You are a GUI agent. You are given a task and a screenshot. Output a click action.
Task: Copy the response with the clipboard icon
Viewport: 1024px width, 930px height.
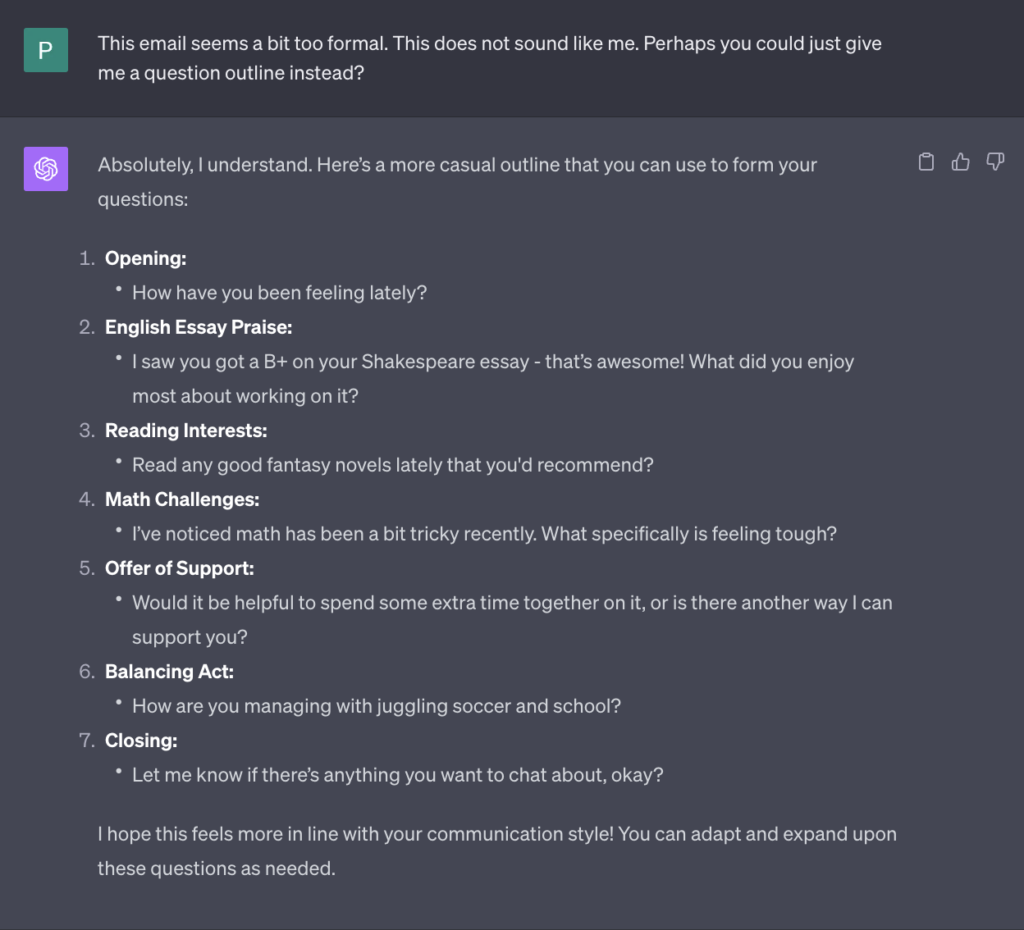pos(926,161)
